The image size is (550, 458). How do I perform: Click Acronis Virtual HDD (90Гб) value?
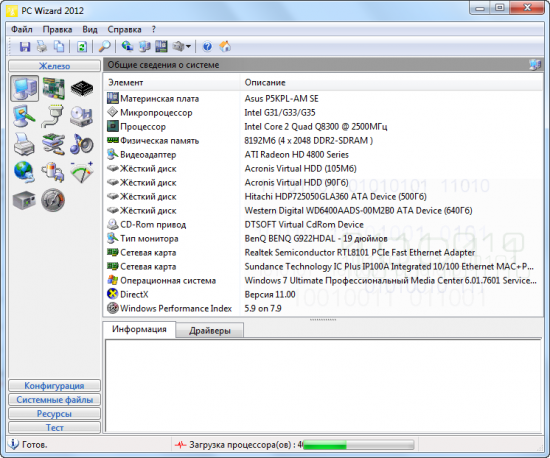pos(296,183)
